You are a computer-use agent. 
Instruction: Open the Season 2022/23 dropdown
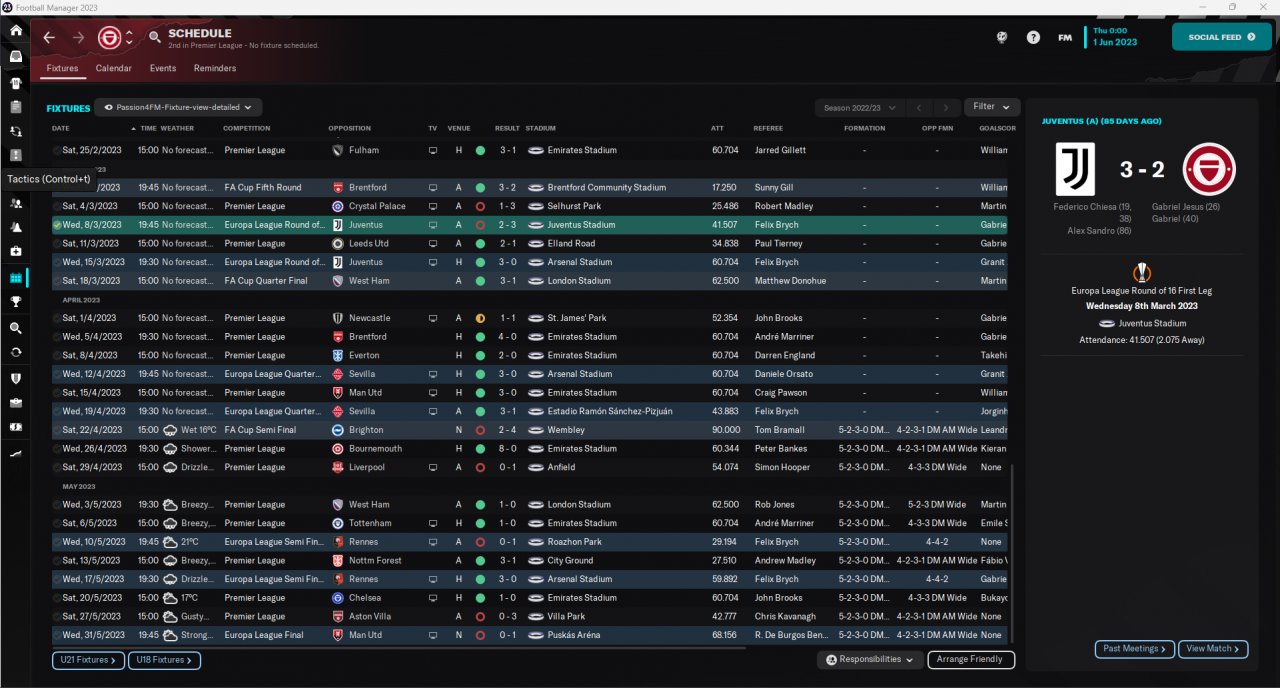click(x=859, y=107)
